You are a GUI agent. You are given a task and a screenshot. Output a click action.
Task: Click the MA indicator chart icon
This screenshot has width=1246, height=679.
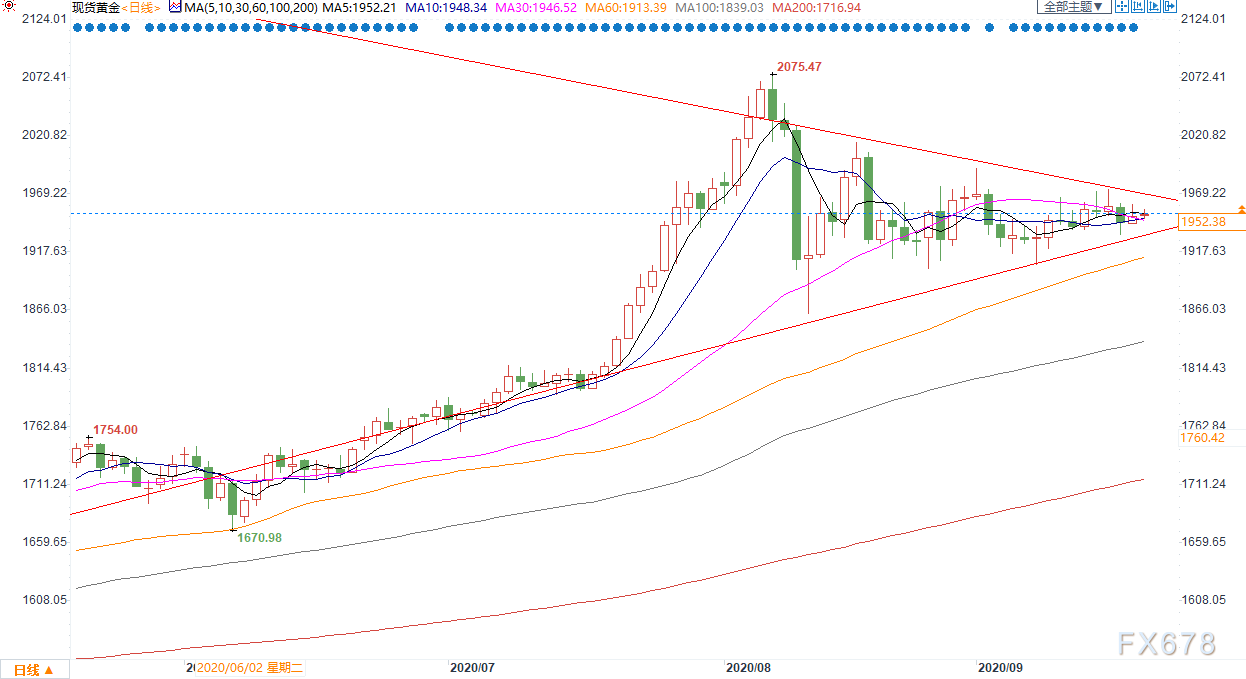(x=175, y=7)
